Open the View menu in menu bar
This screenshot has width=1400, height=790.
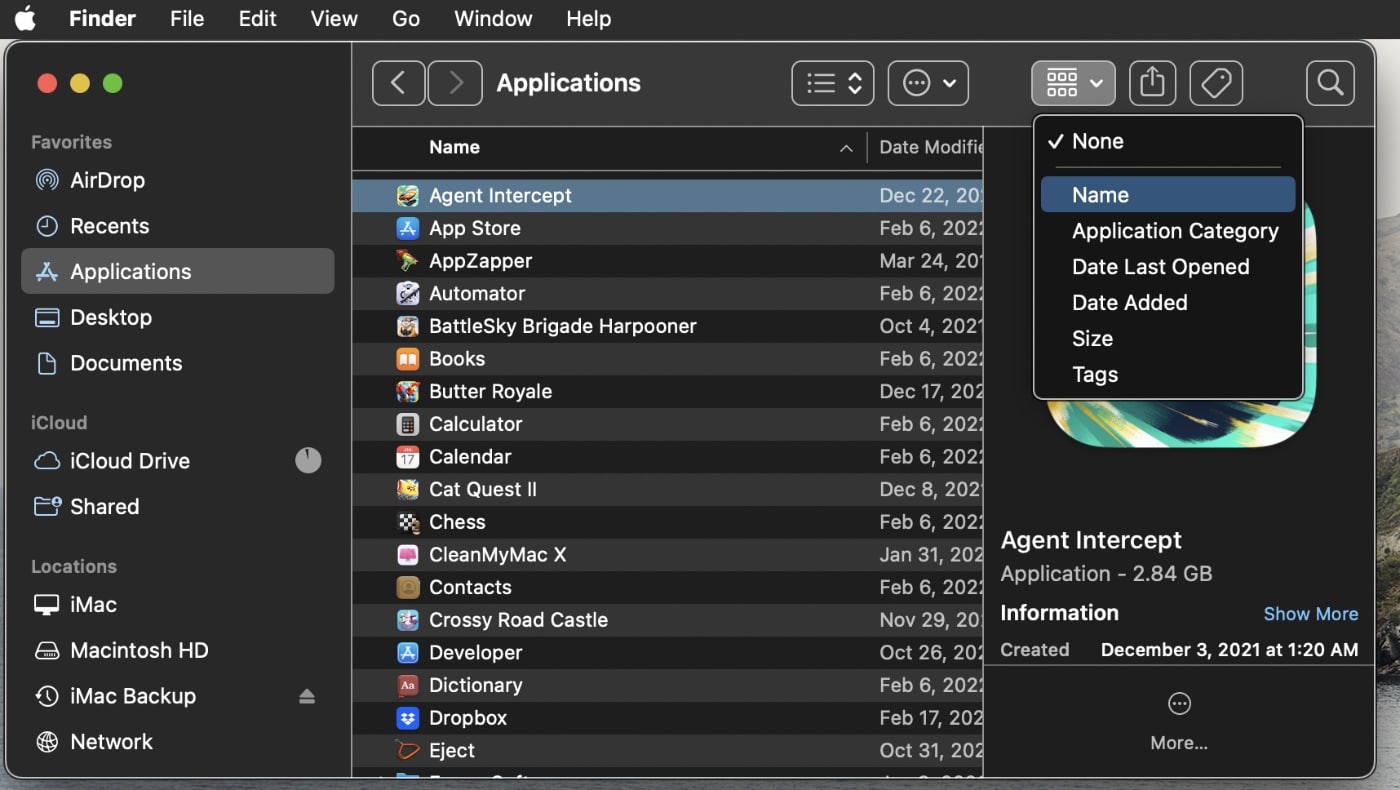point(334,19)
